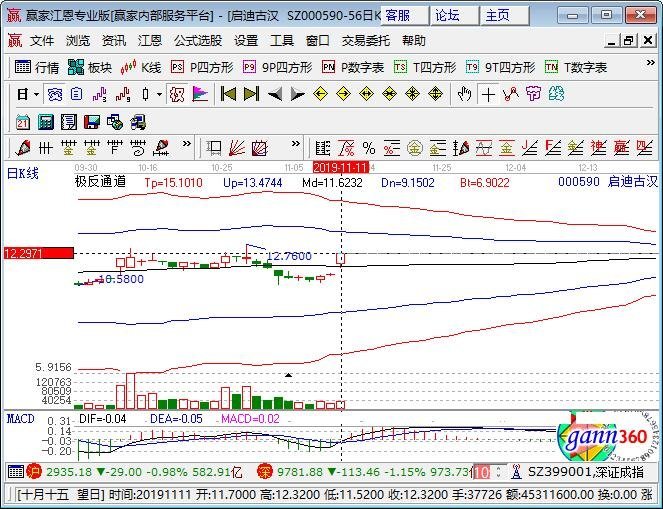Open the 公式选股 menu
Viewport: 663px width, 509px height.
[198, 41]
